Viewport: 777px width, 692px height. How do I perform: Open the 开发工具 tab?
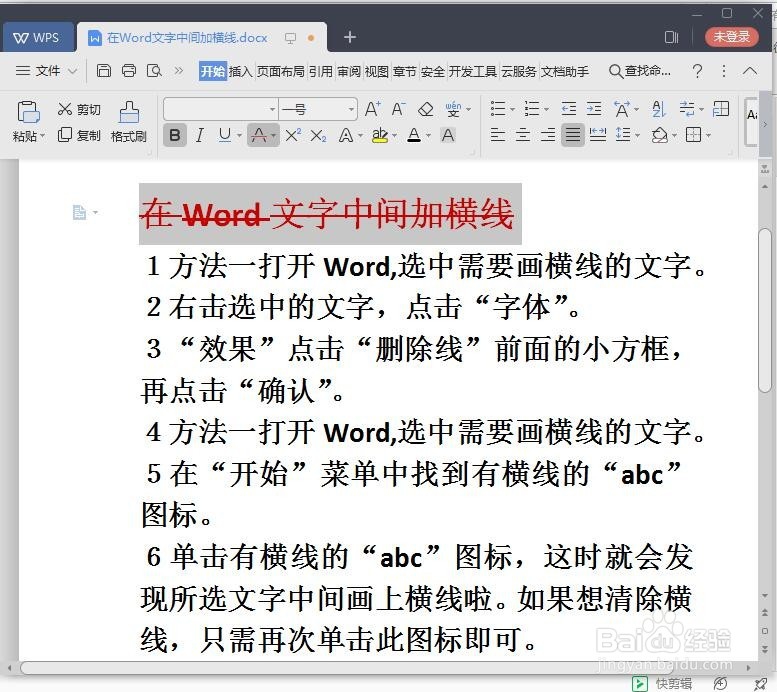pyautogui.click(x=473, y=71)
